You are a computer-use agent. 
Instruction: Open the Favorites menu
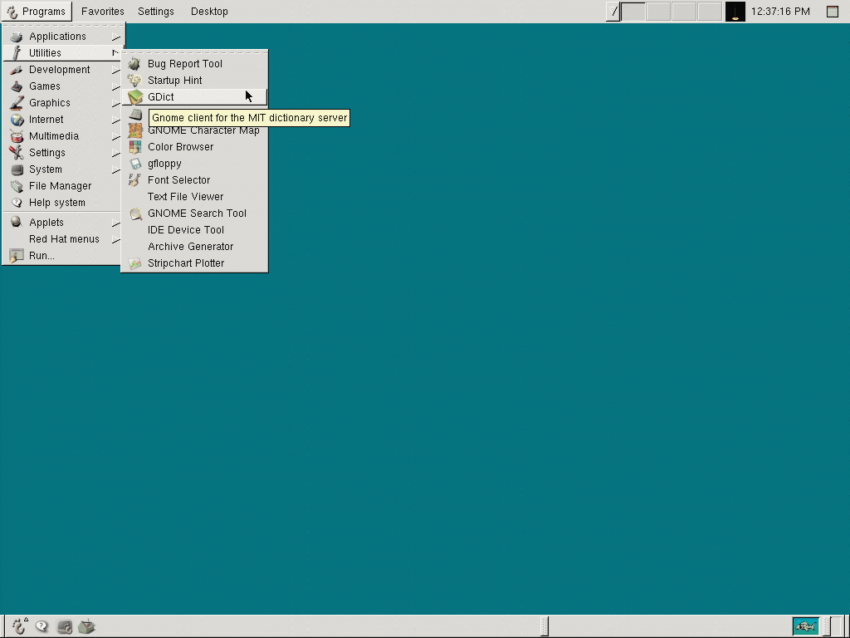click(x=102, y=11)
